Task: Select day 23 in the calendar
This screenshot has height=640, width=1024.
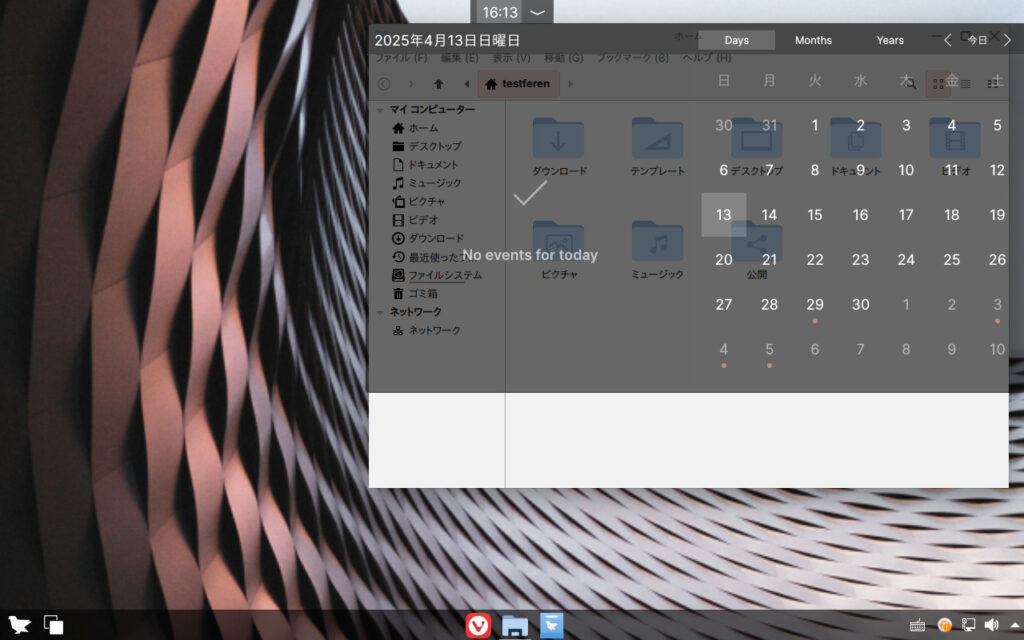Action: click(x=860, y=260)
